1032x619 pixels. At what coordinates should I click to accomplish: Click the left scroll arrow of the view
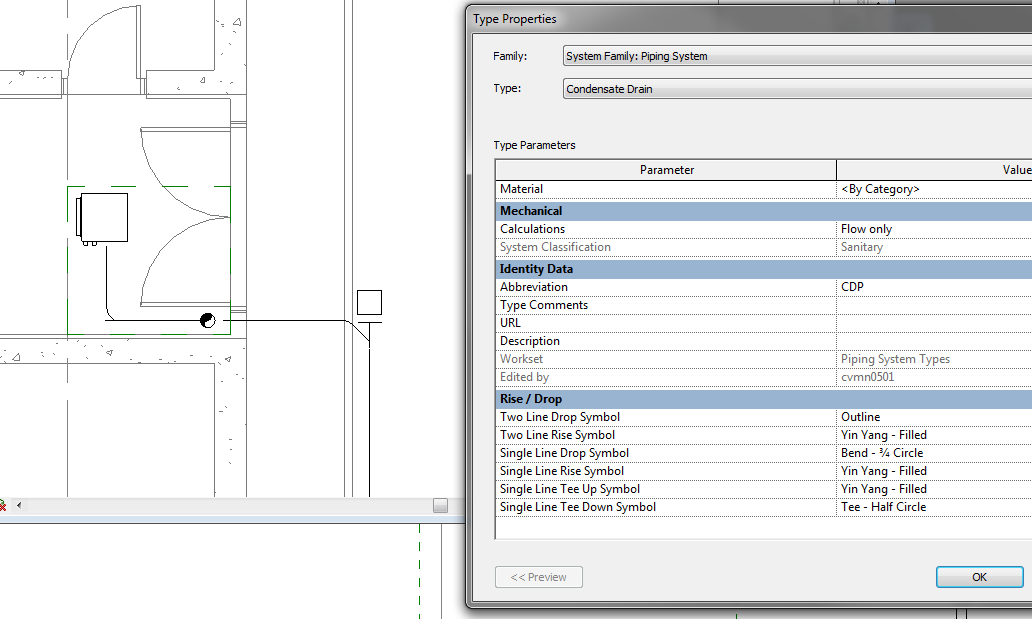pos(18,506)
